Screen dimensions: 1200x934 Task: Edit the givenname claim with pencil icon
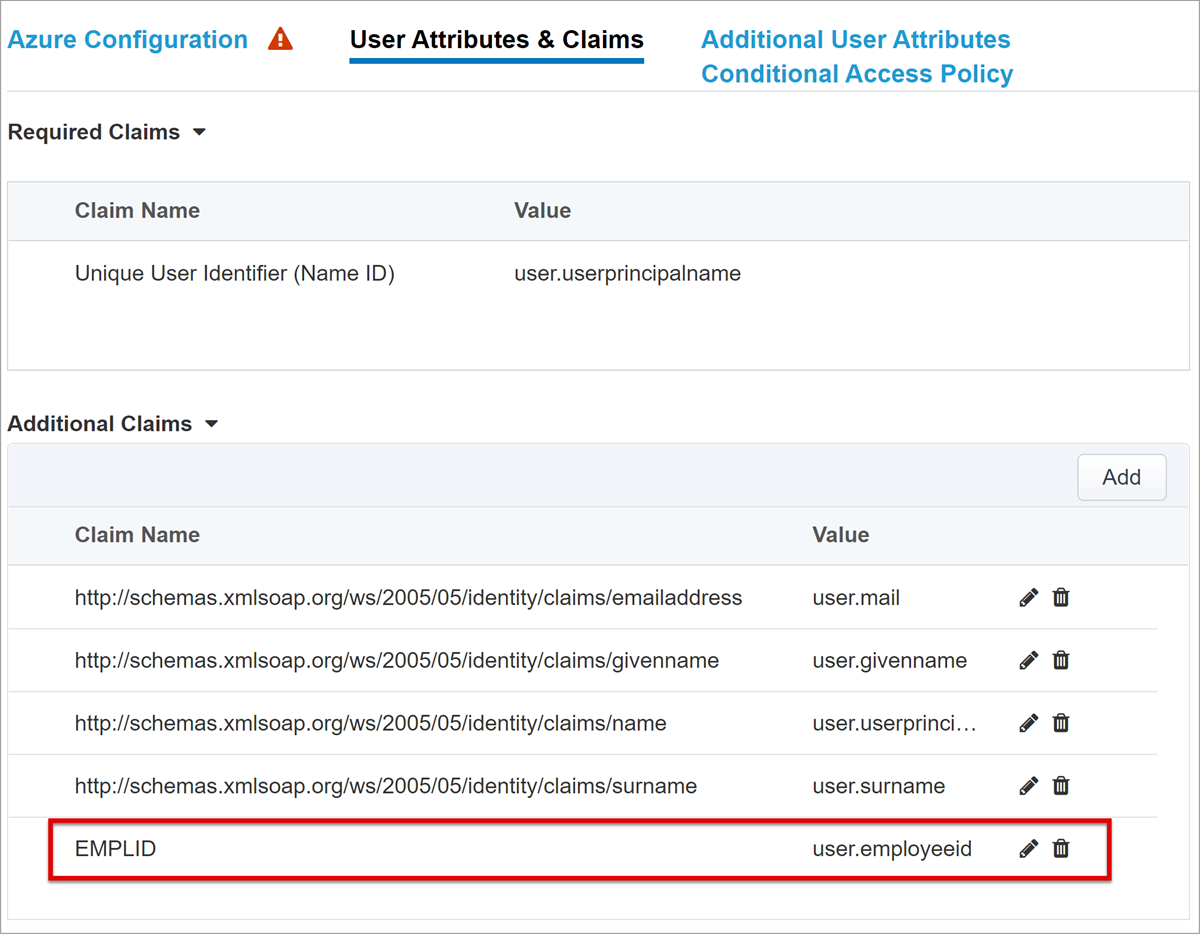pyautogui.click(x=1028, y=660)
